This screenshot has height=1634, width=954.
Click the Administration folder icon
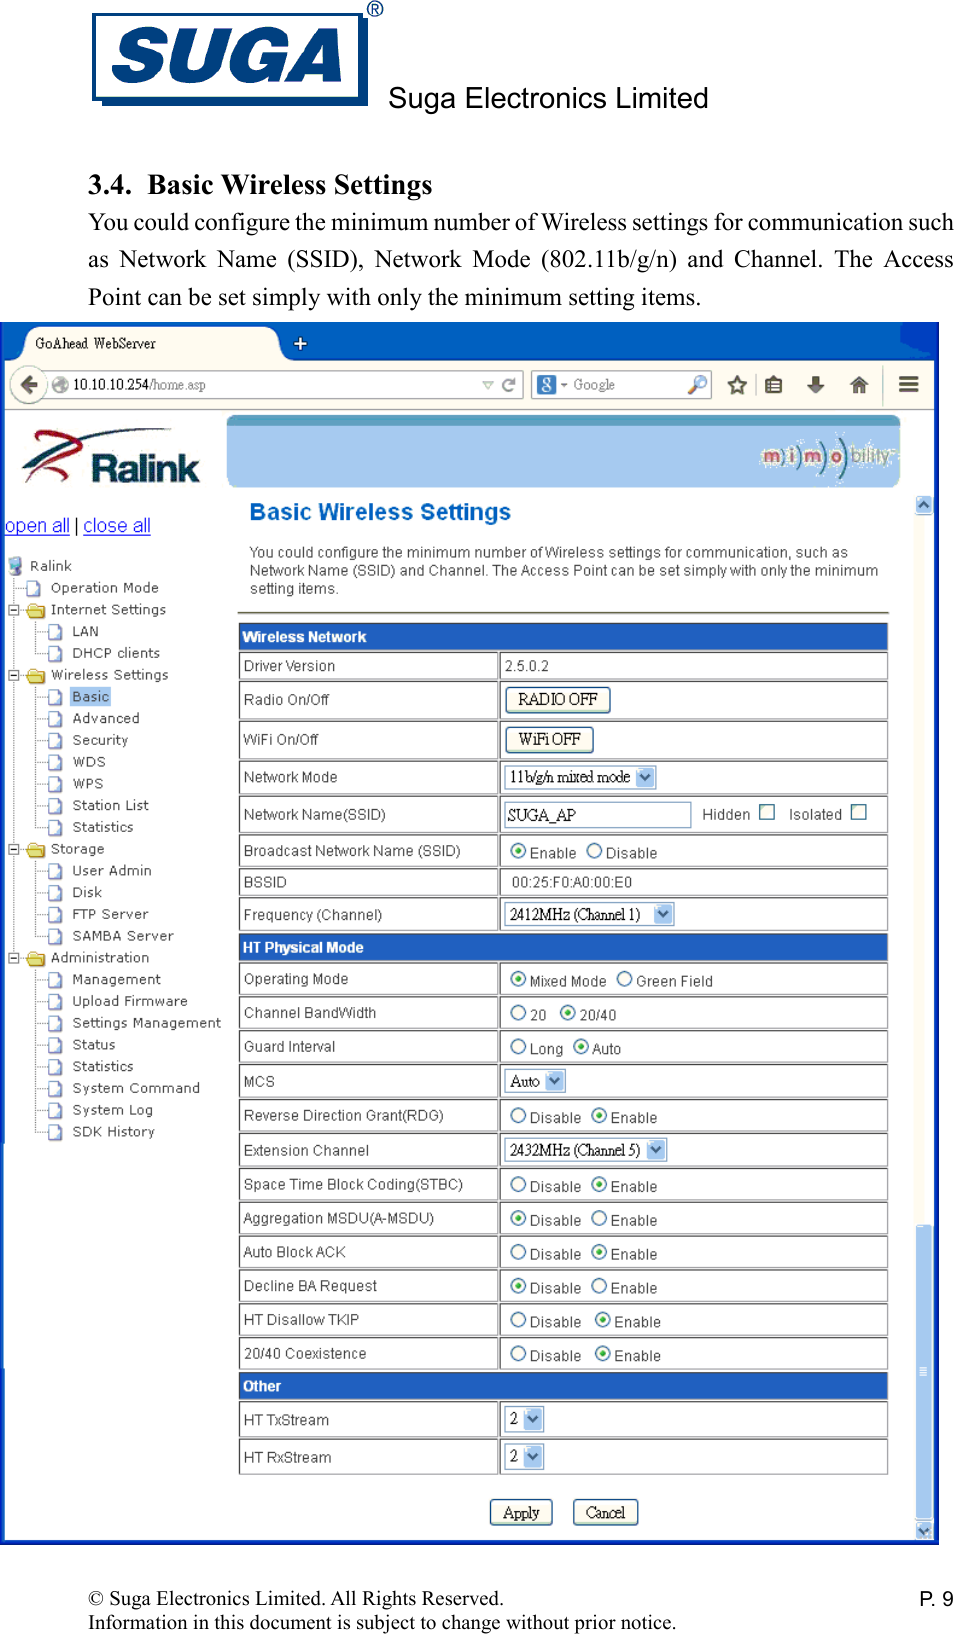click(x=36, y=959)
